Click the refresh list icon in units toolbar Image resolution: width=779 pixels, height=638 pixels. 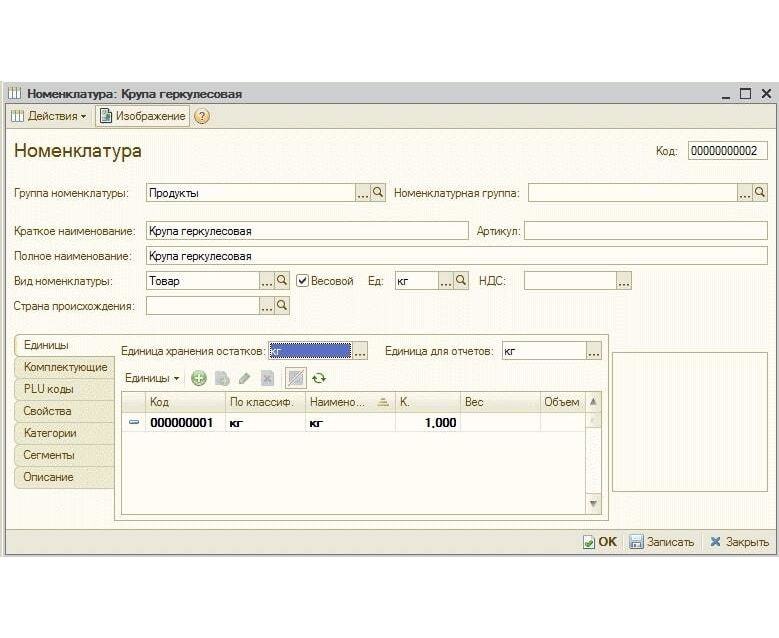(319, 378)
